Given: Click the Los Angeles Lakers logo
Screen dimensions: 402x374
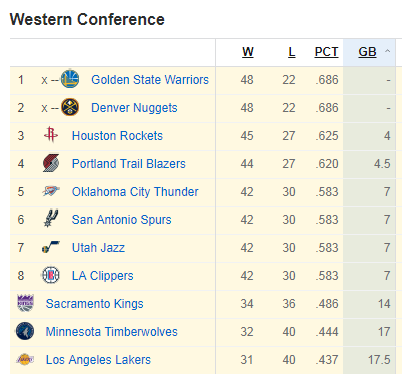Looking at the screenshot, I should tap(25, 359).
